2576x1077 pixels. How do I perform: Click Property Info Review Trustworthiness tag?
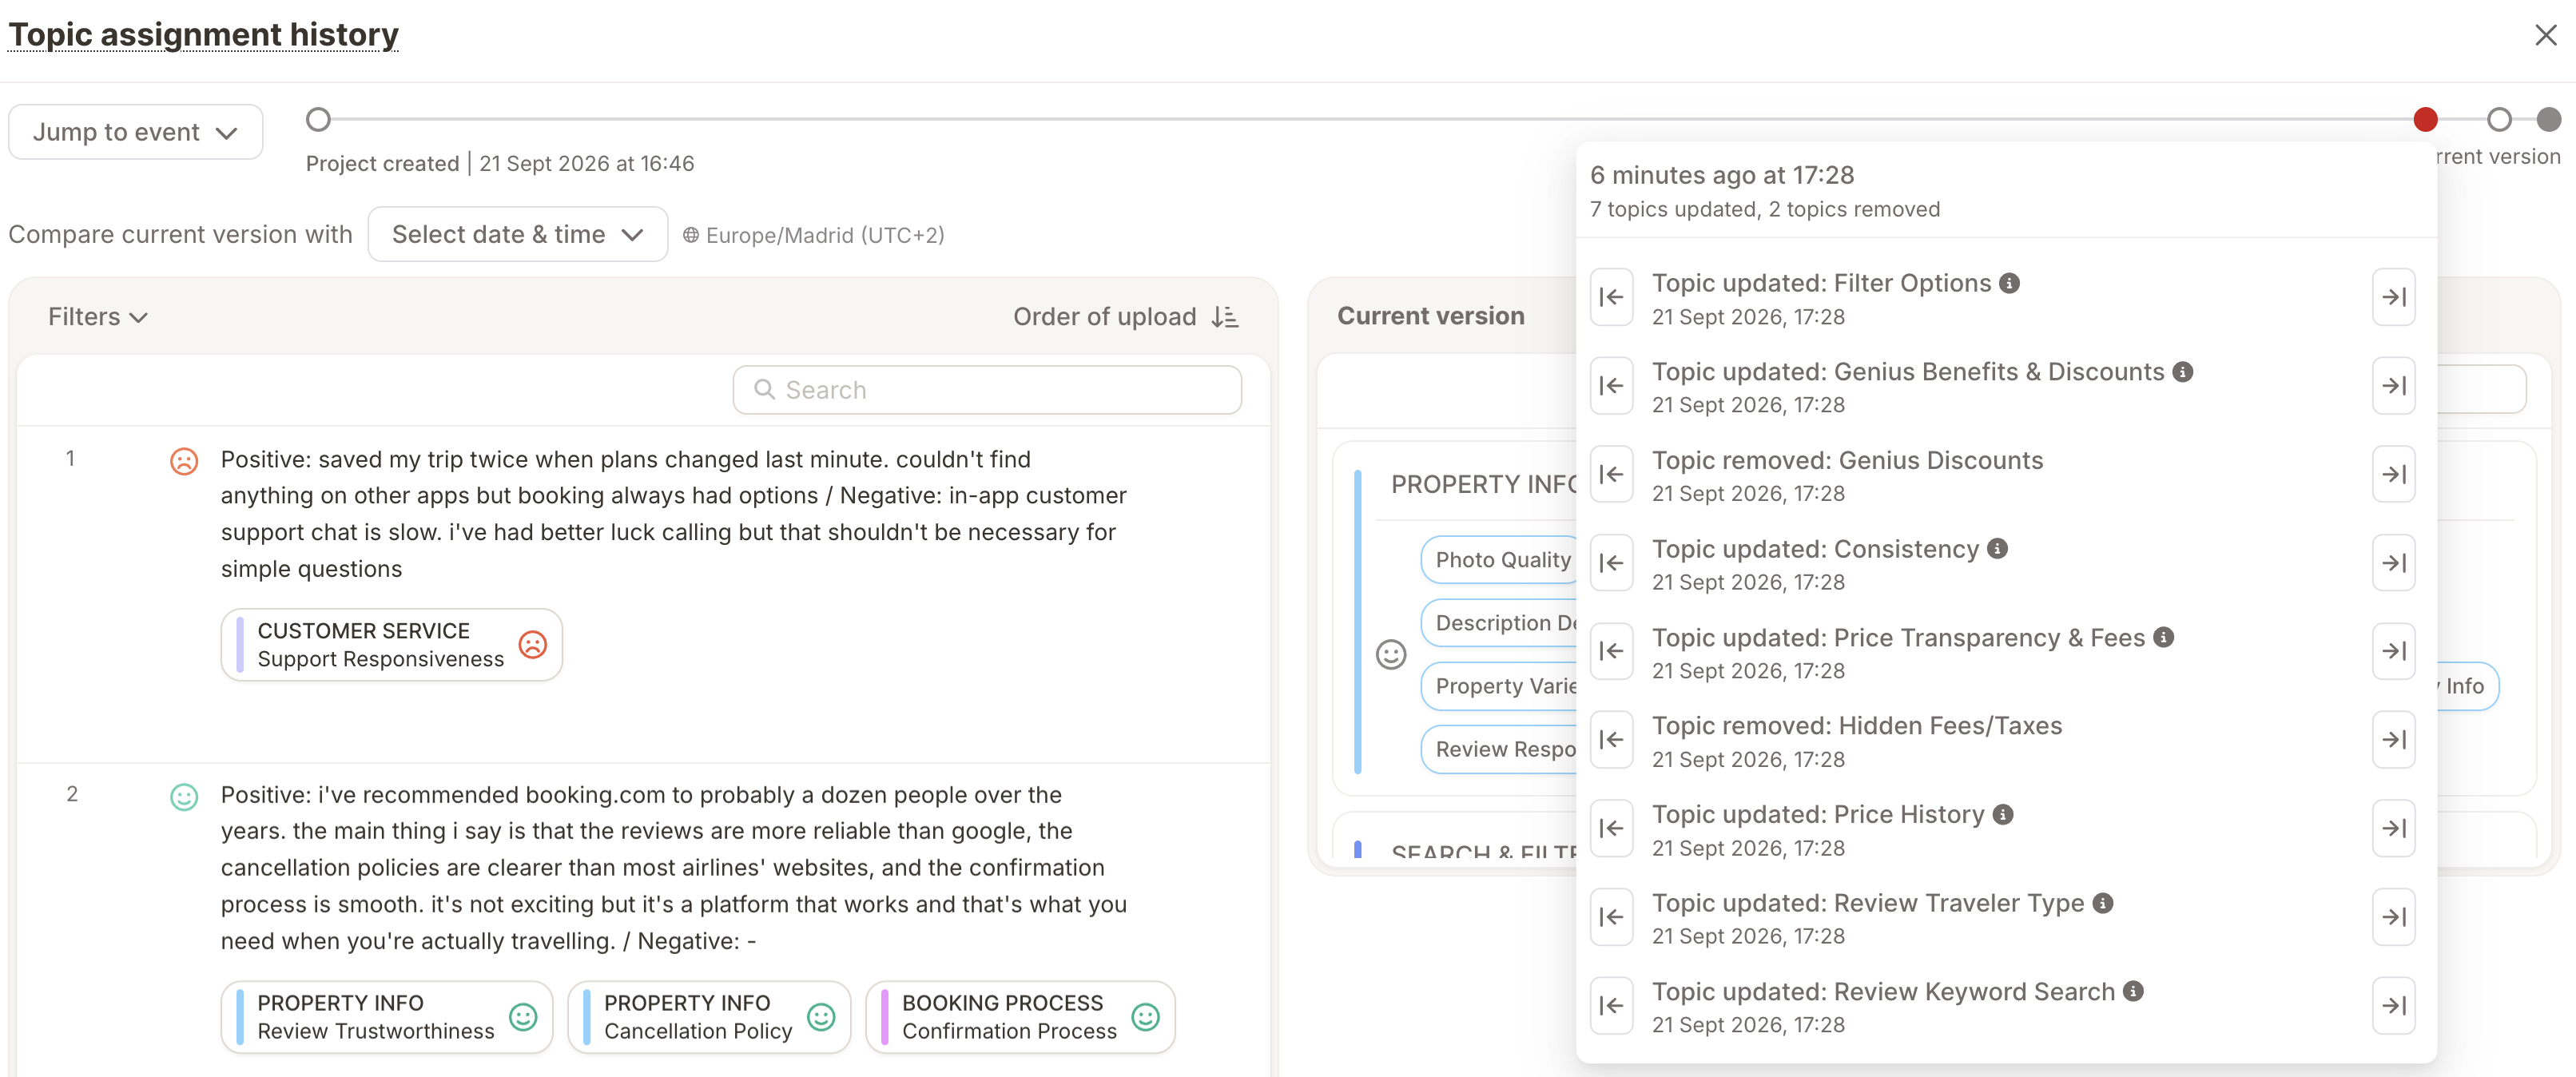(x=386, y=1017)
